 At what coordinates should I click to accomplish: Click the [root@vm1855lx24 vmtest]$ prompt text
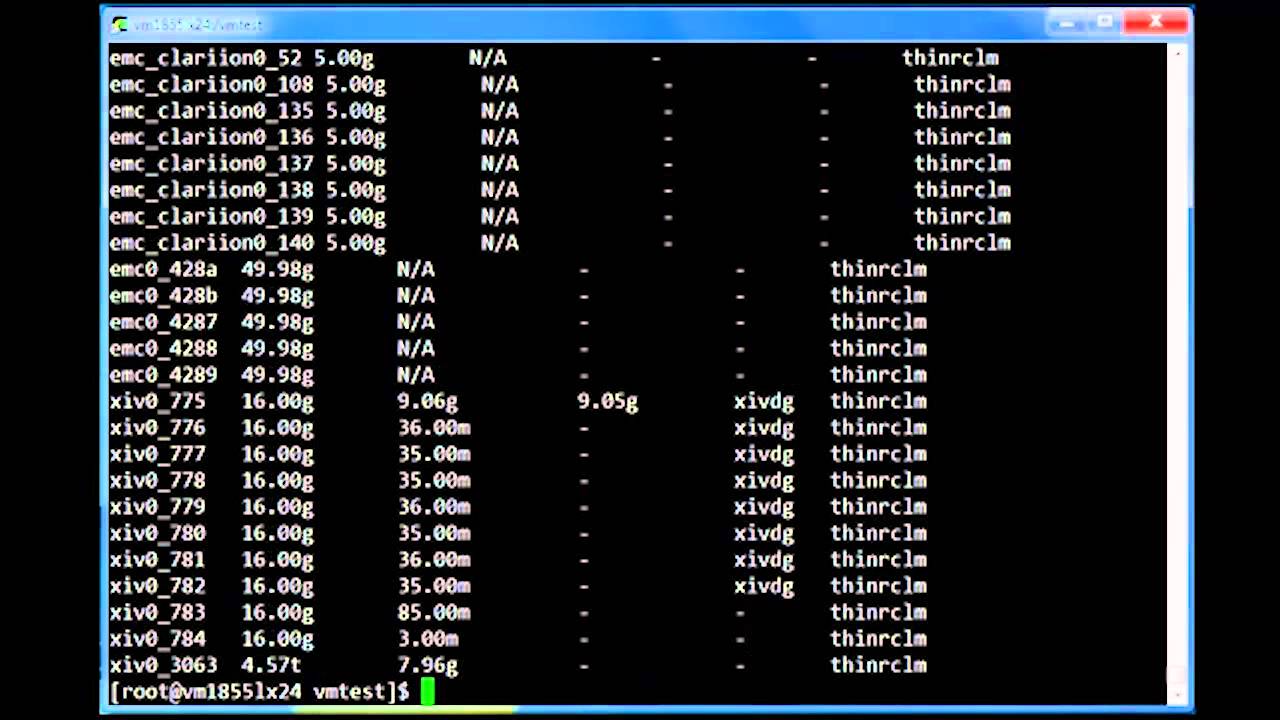coord(260,692)
